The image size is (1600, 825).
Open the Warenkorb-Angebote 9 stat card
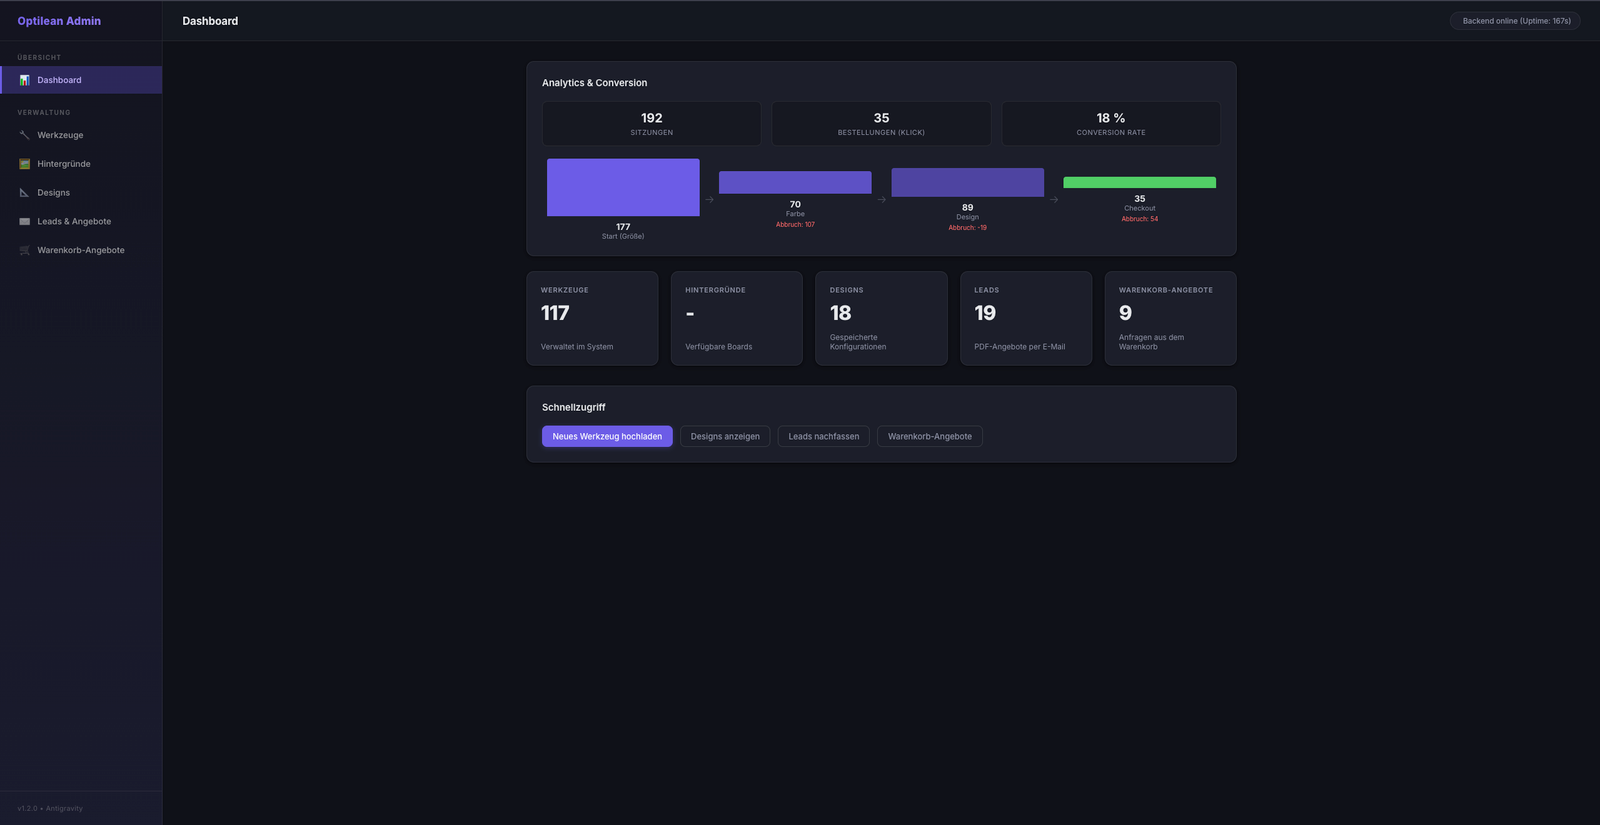pos(1170,318)
